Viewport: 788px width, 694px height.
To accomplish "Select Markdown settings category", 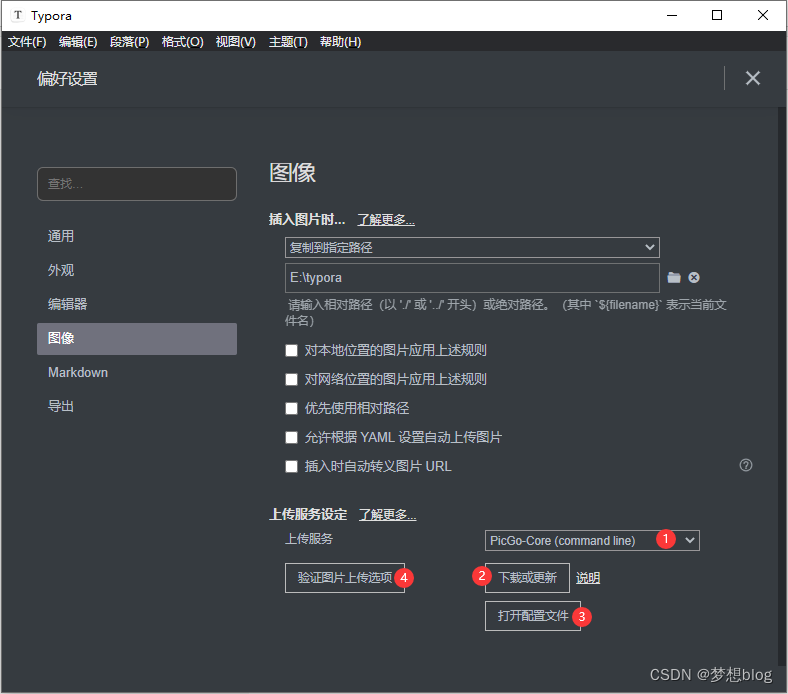I will point(137,372).
